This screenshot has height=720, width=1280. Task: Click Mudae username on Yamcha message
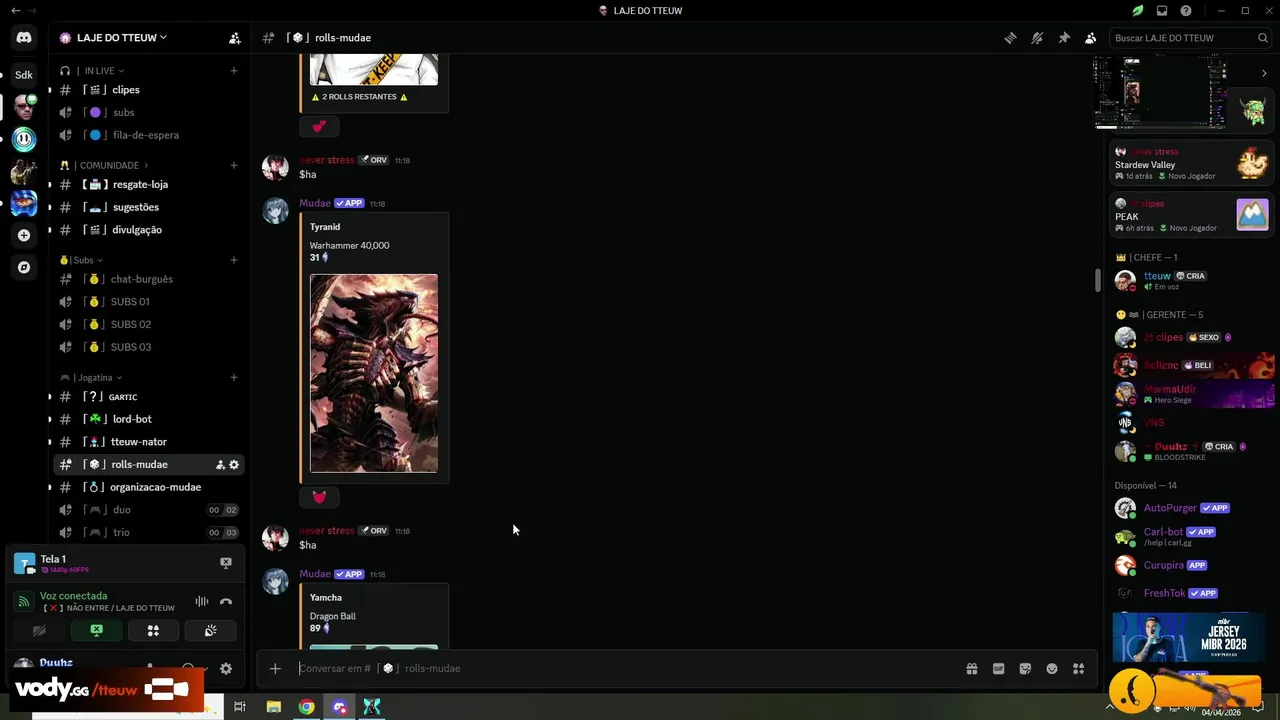315,574
